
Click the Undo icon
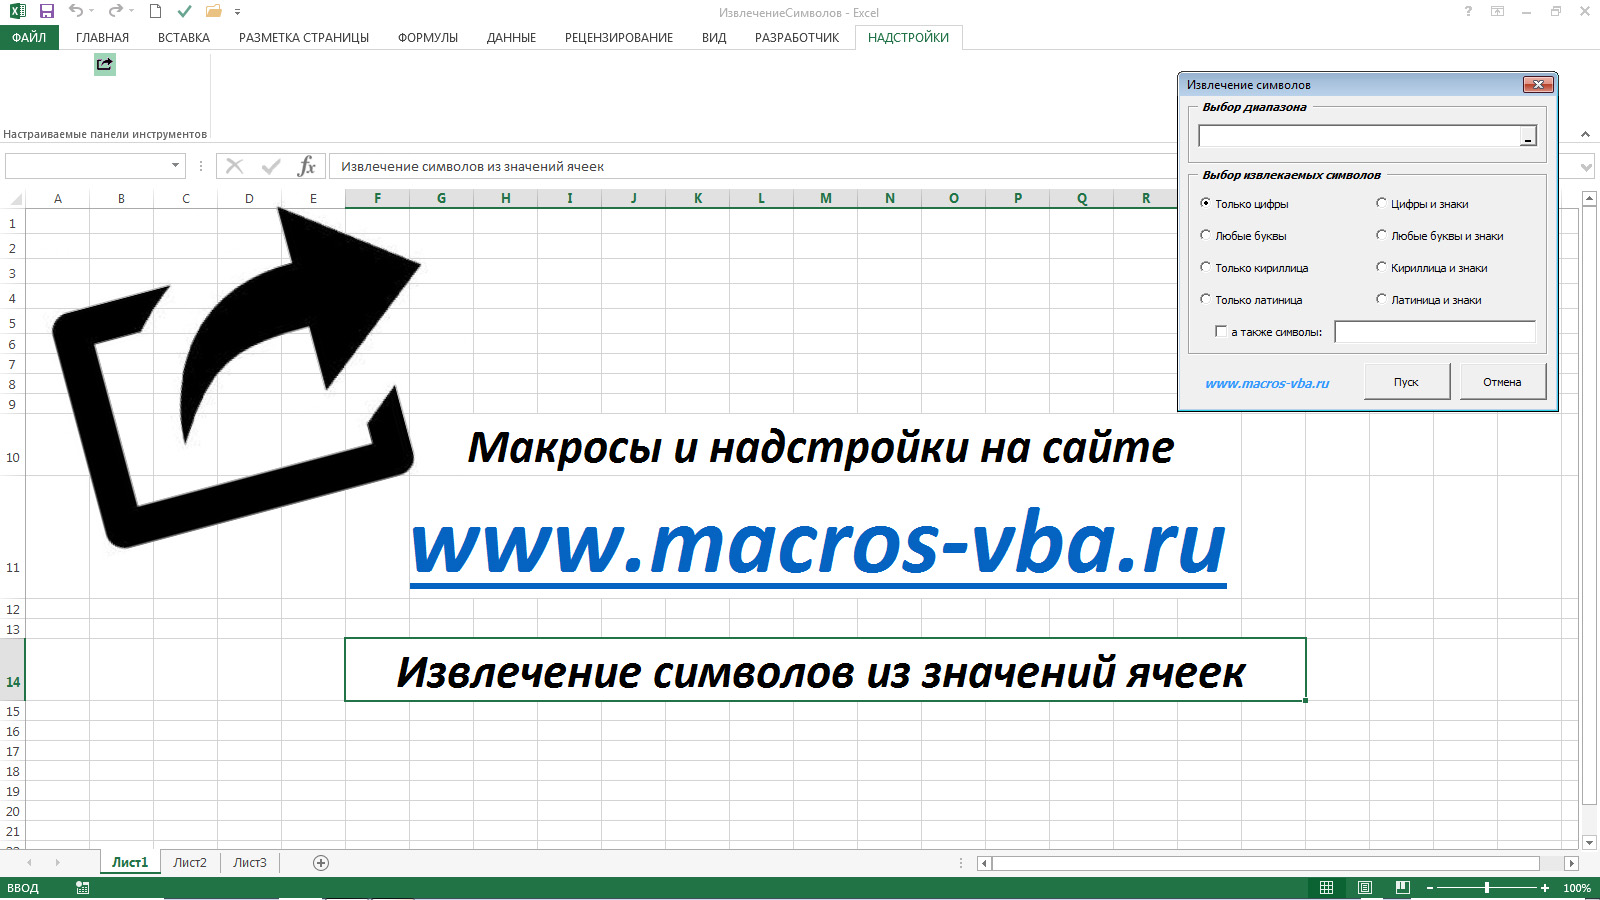coord(76,12)
